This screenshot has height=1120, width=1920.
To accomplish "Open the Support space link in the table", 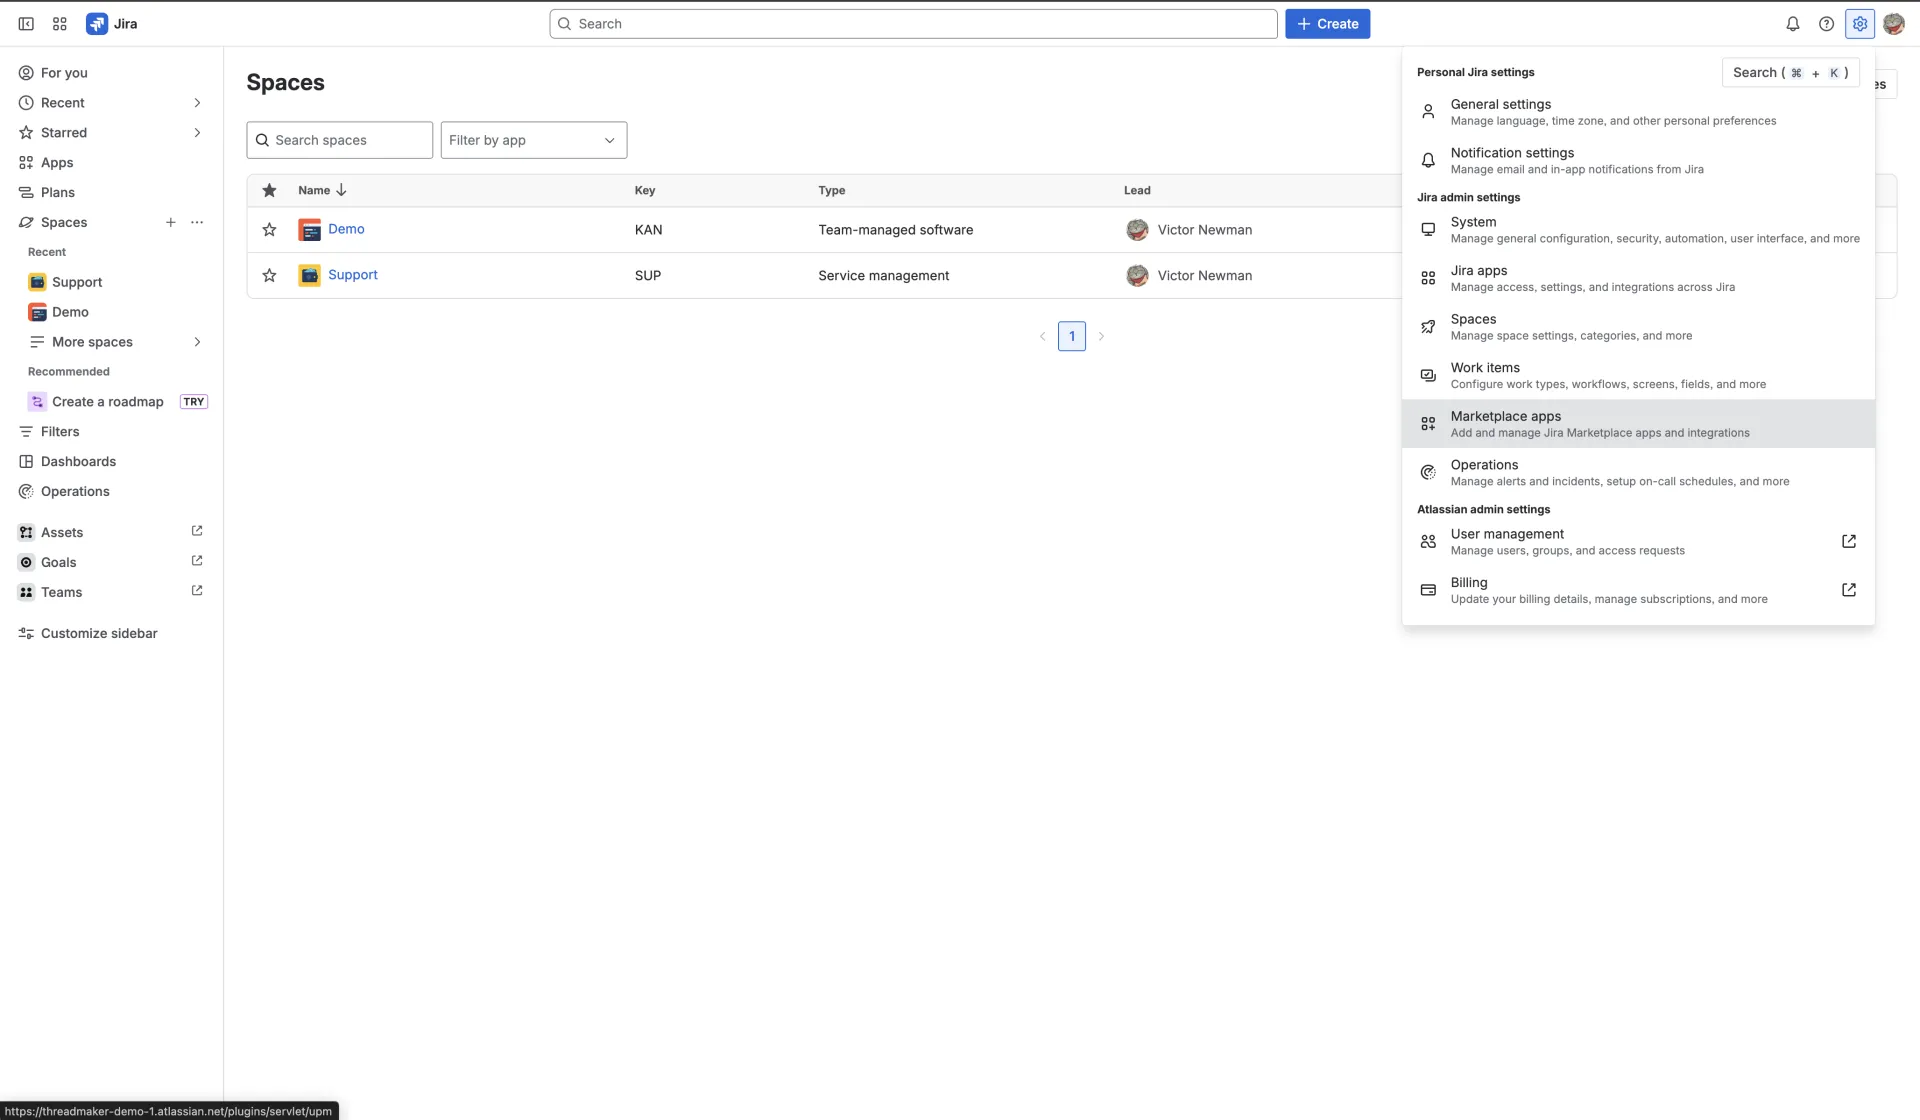I will tap(353, 275).
